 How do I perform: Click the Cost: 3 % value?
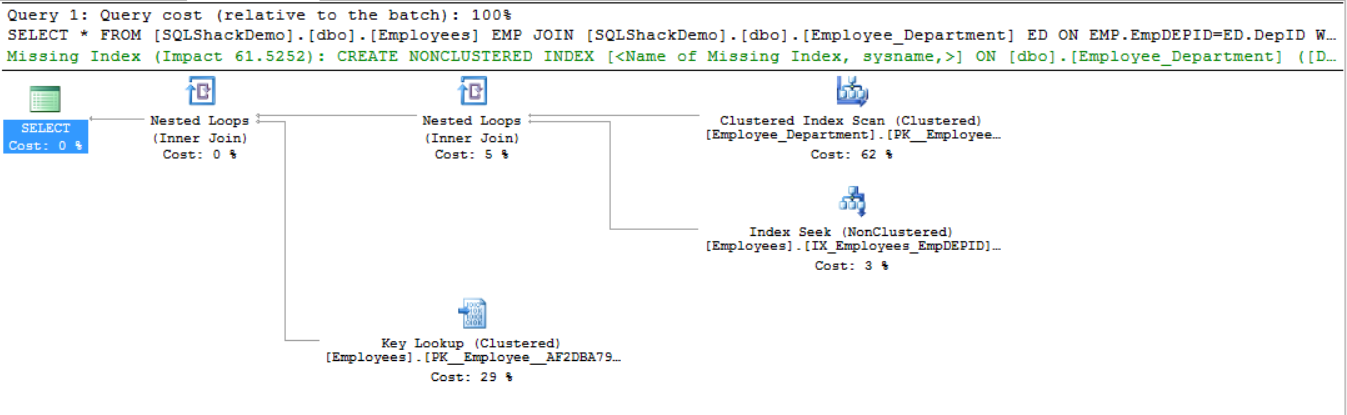point(851,266)
